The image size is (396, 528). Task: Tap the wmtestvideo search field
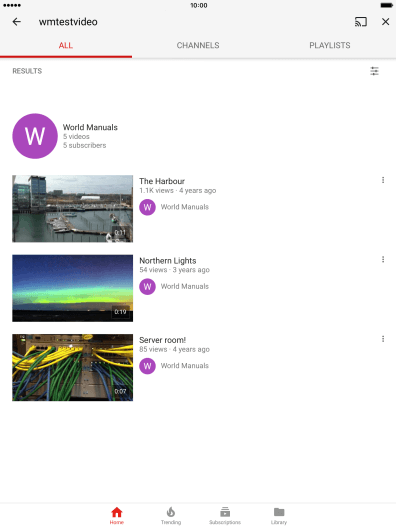[68, 22]
